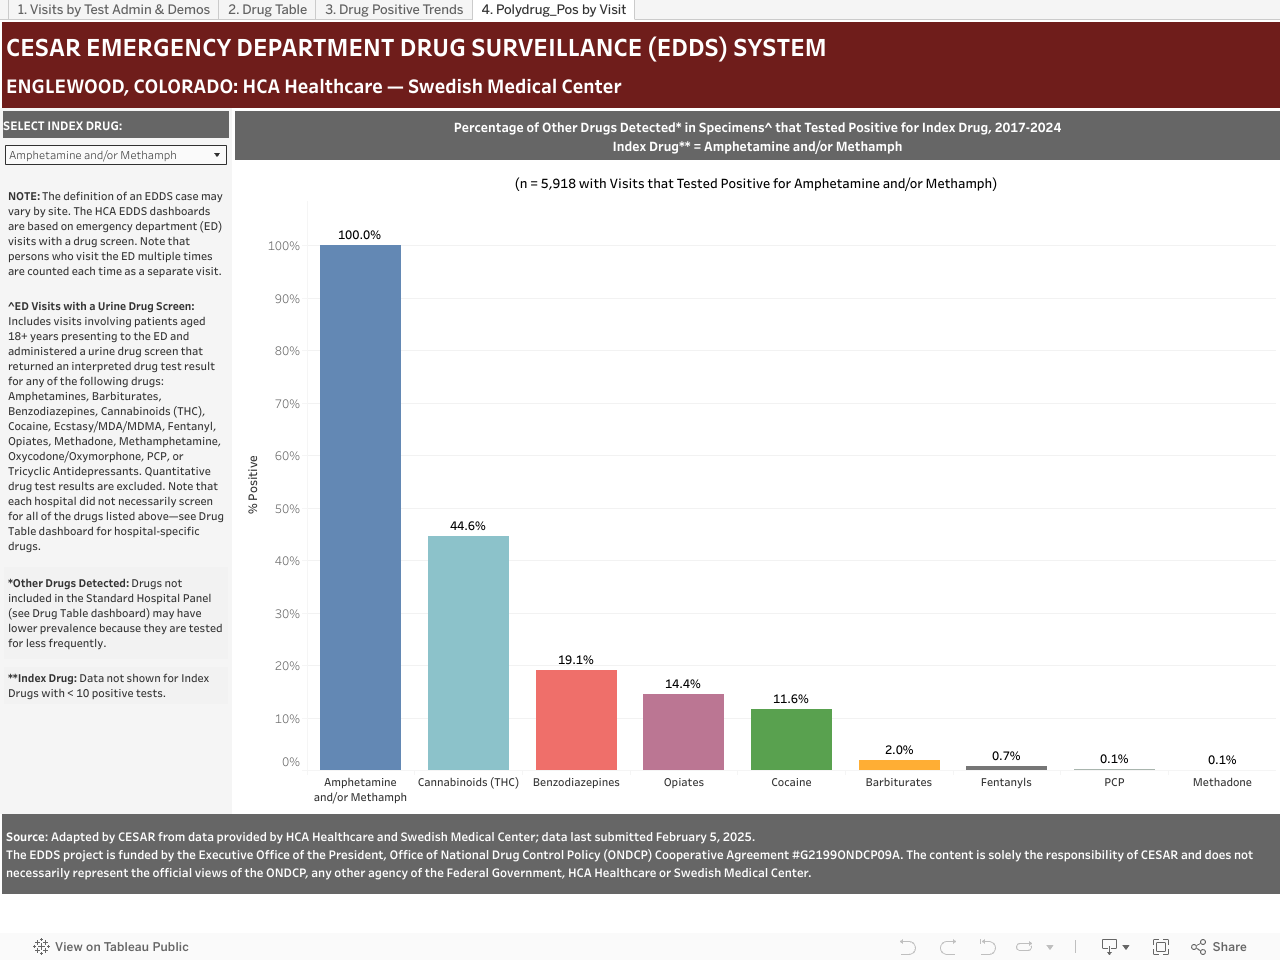Click the Source note in the footer
Screen dimensions: 1280x960
[x=380, y=837]
